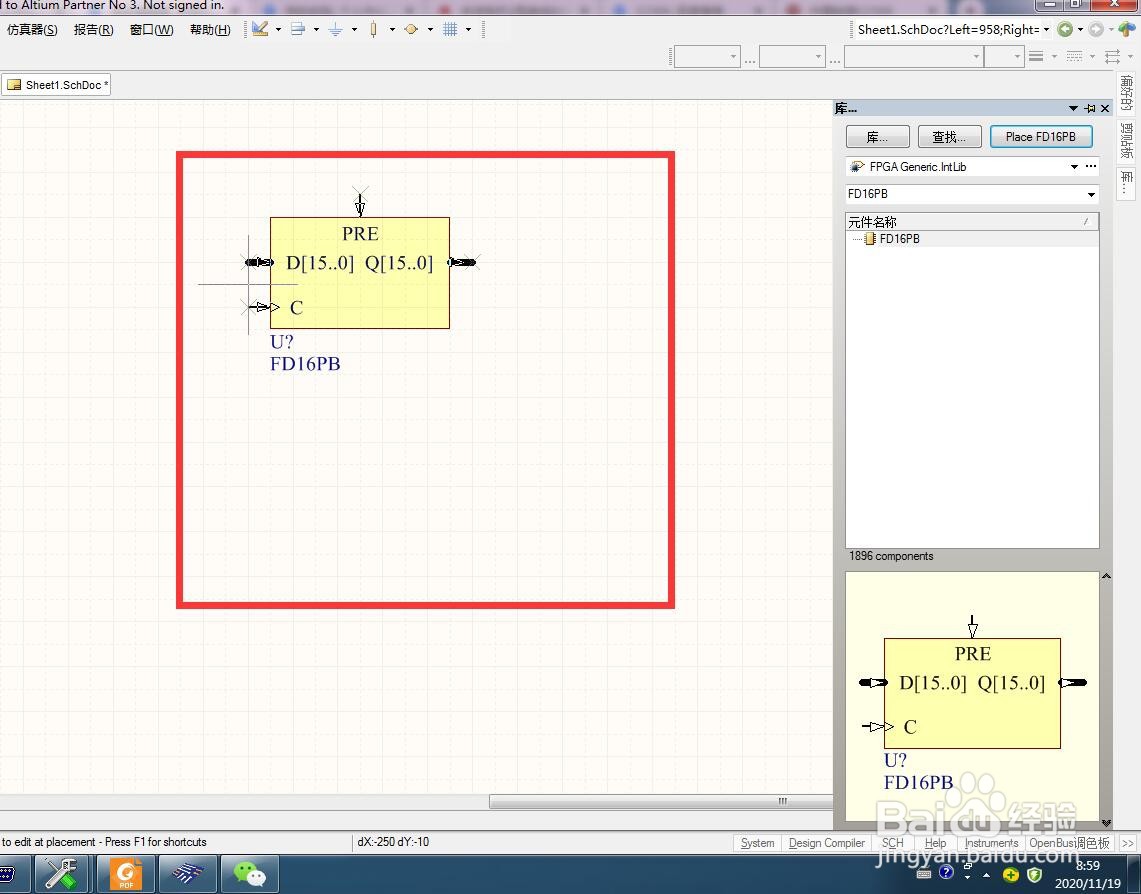Viewport: 1141px width, 894px height.
Task: Click the alignment tools toolbar icon
Action: click(298, 29)
